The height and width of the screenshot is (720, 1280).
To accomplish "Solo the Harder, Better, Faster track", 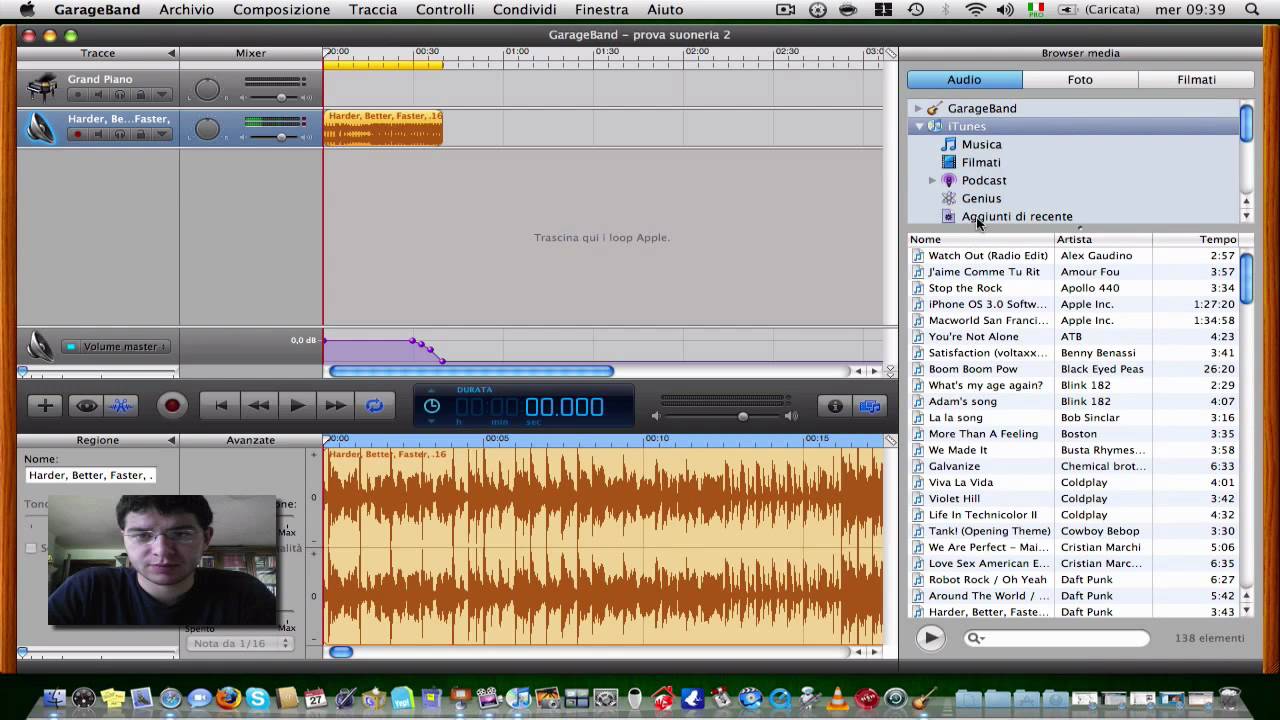I will 119,134.
